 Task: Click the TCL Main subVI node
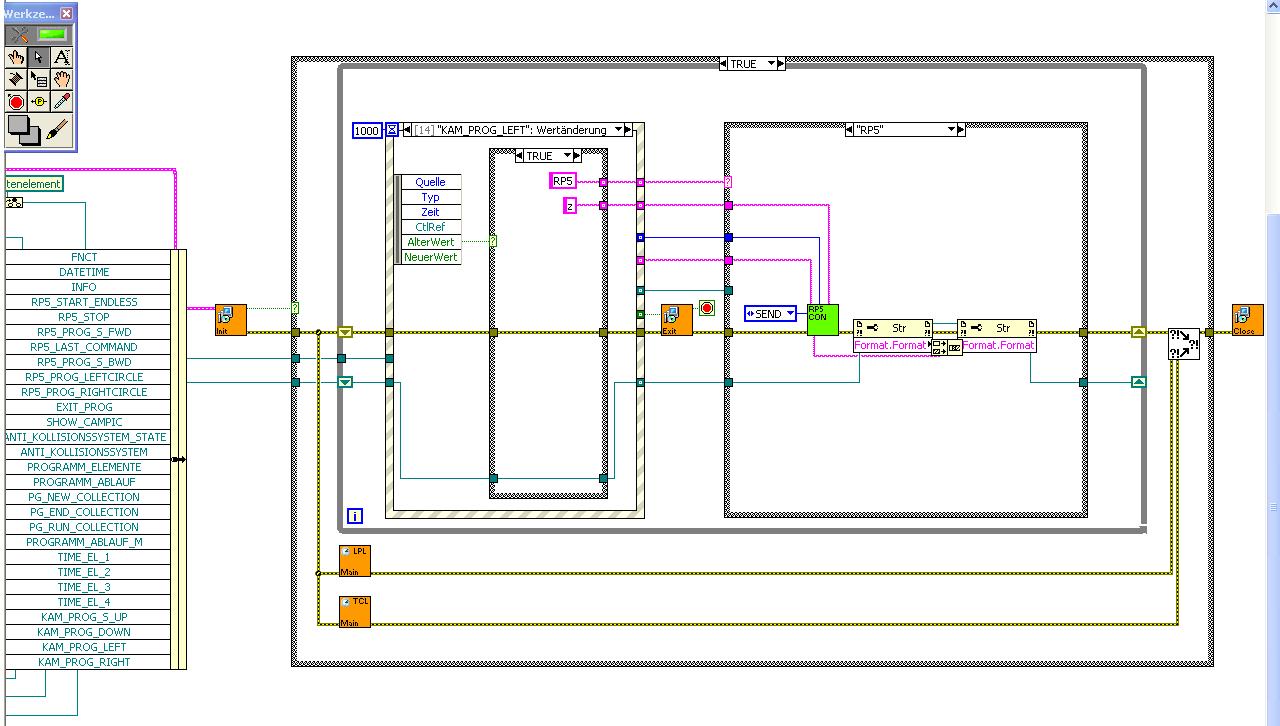pos(355,611)
